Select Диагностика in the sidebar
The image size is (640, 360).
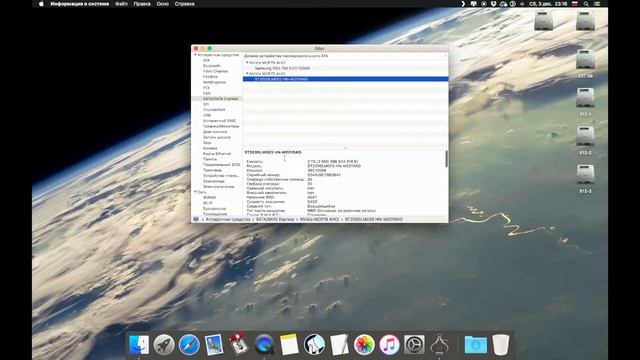point(215,132)
